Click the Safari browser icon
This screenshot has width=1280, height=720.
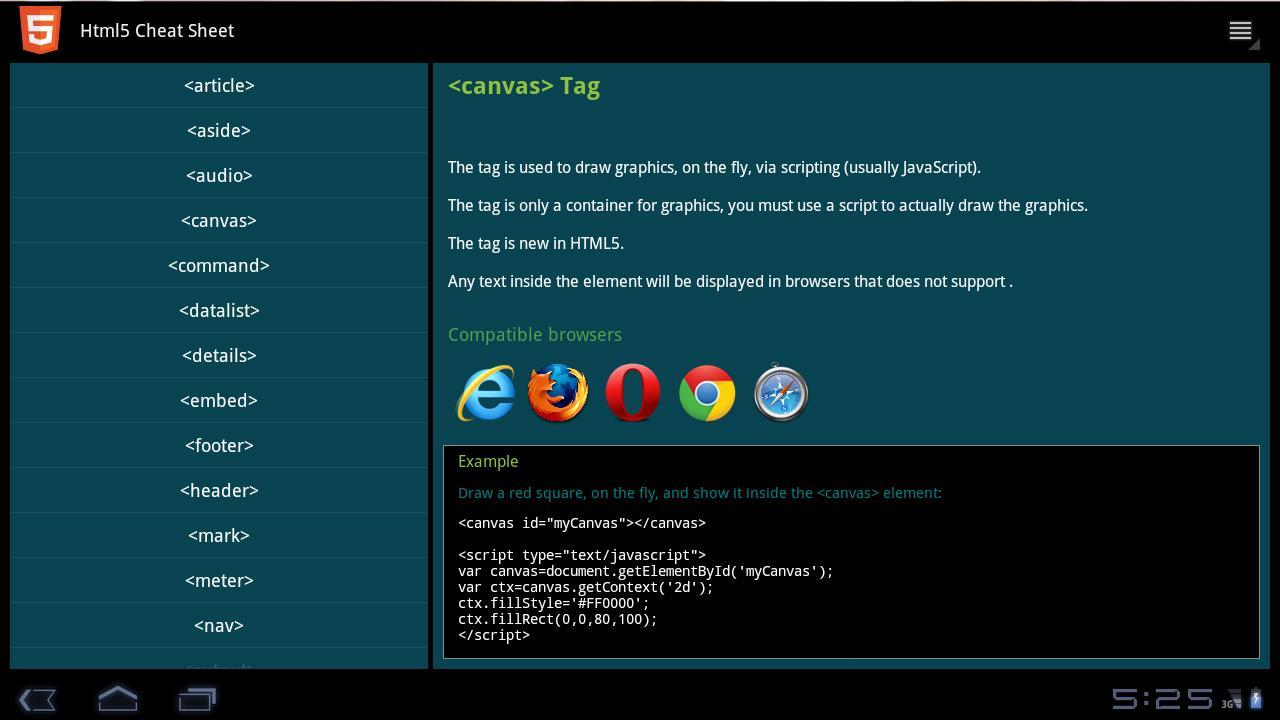pyautogui.click(x=780, y=393)
